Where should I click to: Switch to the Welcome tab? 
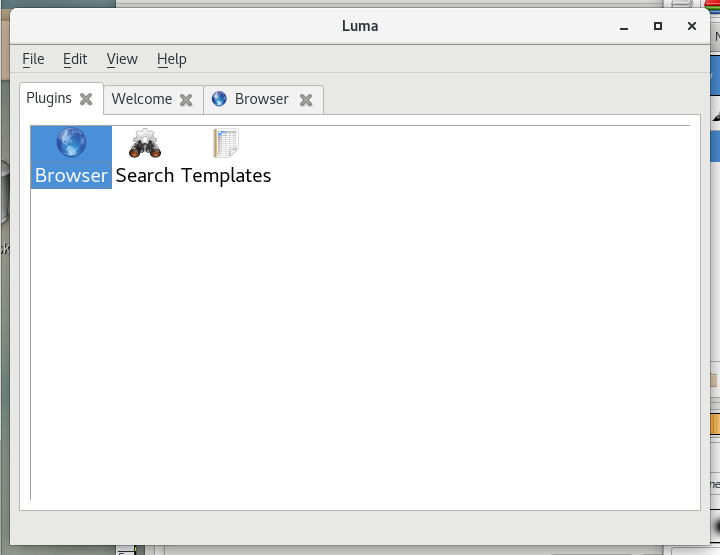tap(141, 99)
